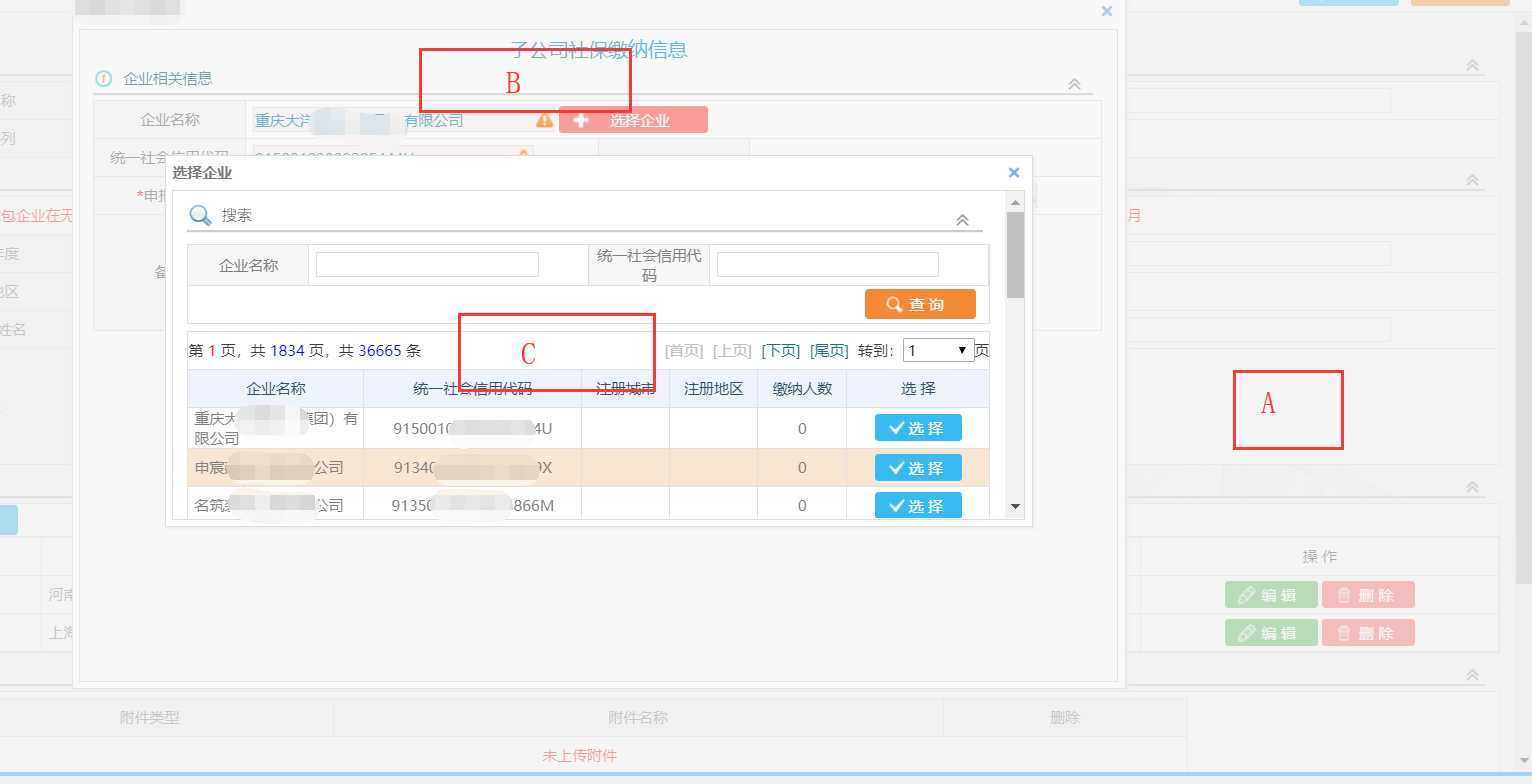Click the 未上传附件 text in background page

point(580,755)
